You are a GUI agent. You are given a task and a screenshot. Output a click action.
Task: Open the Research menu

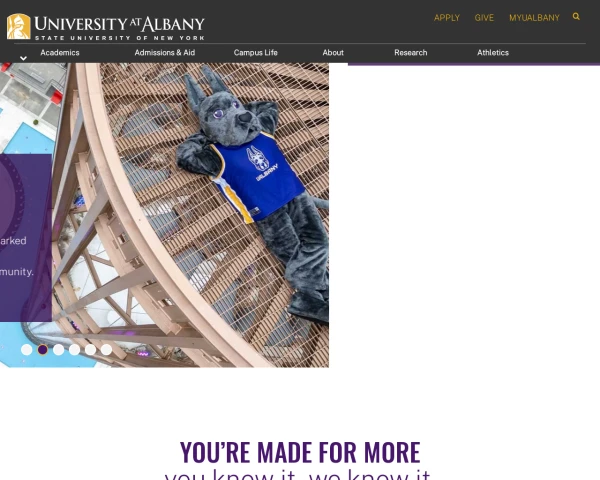click(411, 53)
